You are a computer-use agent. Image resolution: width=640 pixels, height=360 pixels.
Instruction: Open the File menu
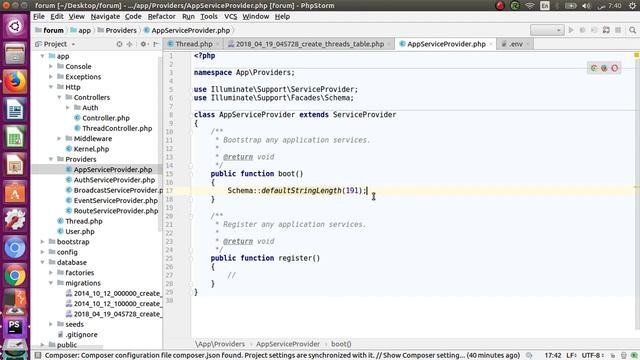click(x=39, y=17)
